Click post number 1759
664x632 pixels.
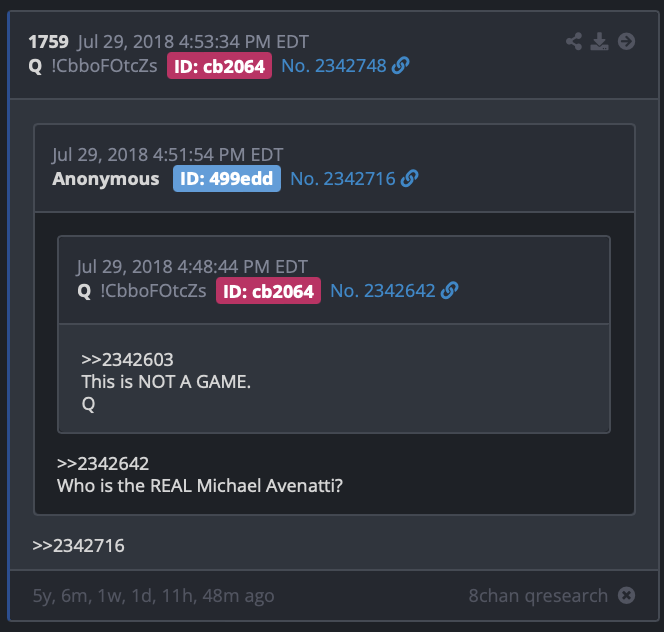[x=48, y=42]
